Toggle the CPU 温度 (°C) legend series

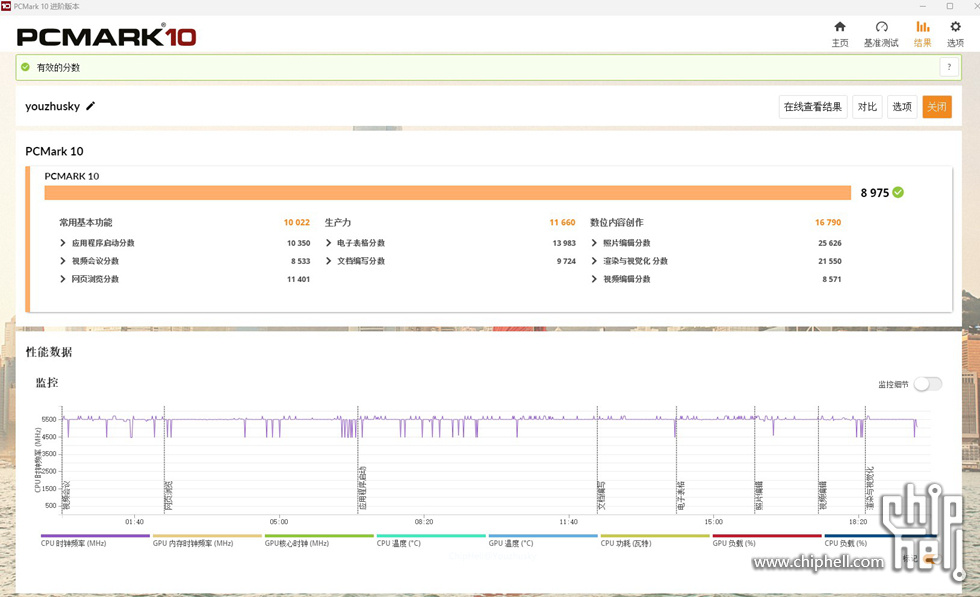click(x=431, y=540)
